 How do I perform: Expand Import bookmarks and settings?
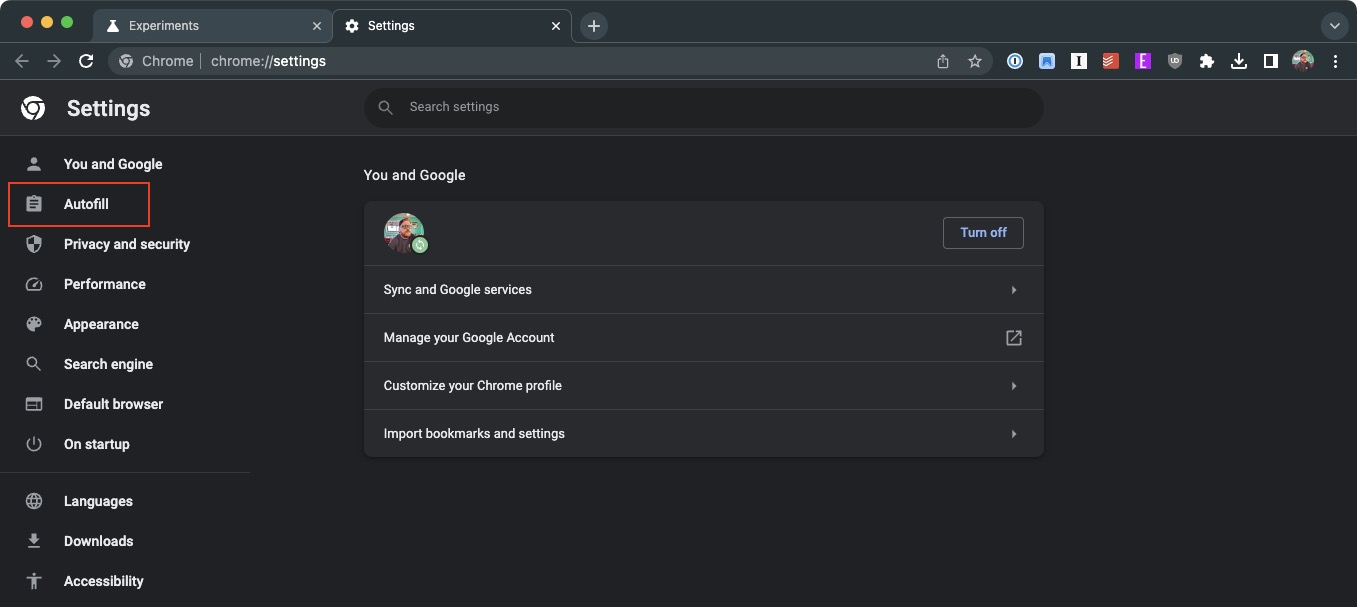pos(704,434)
